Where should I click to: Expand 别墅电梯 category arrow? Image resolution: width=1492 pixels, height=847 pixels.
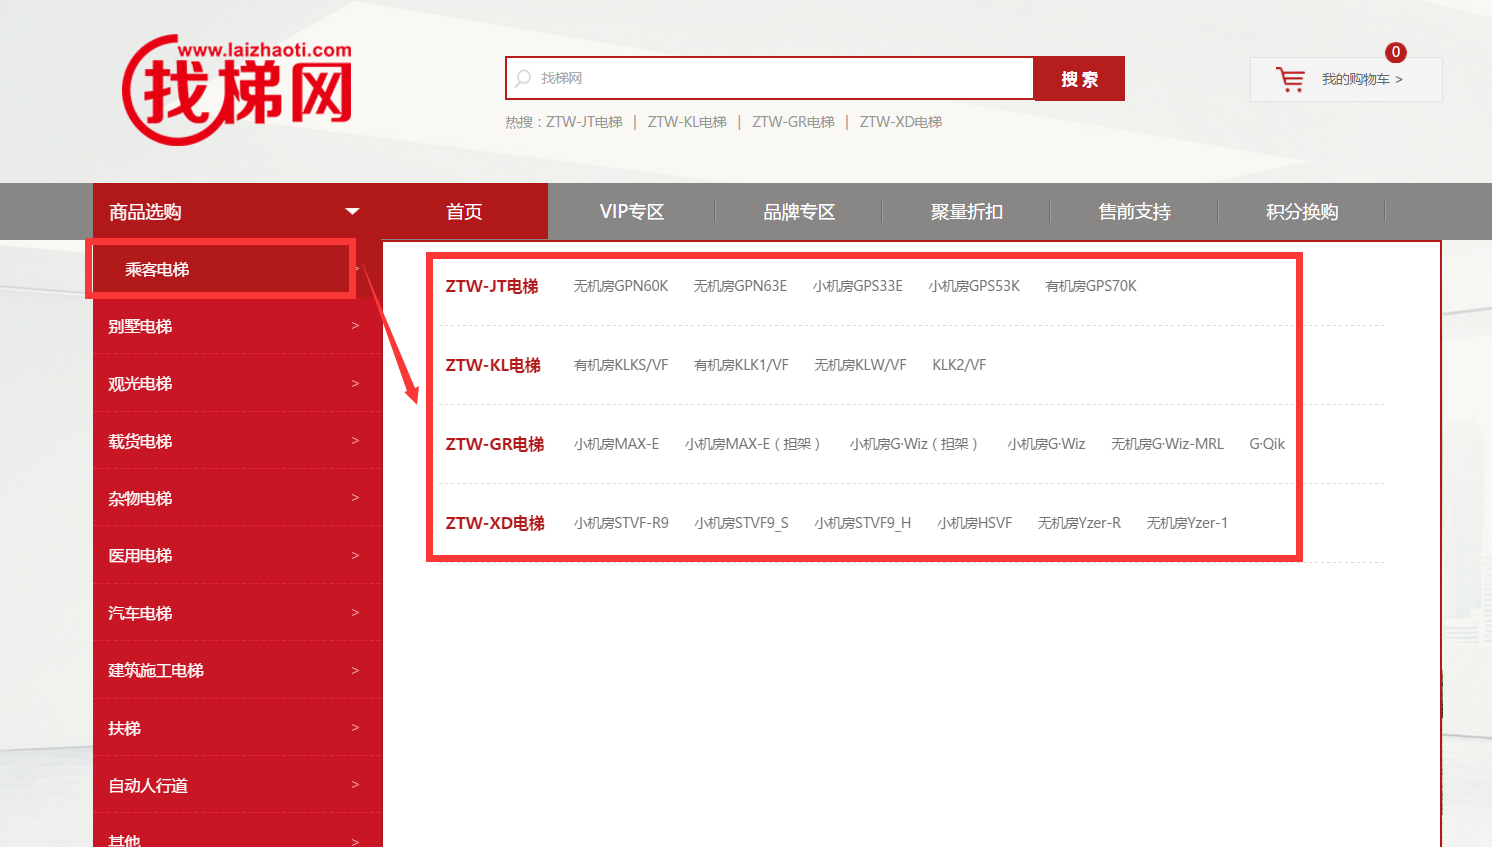(355, 326)
